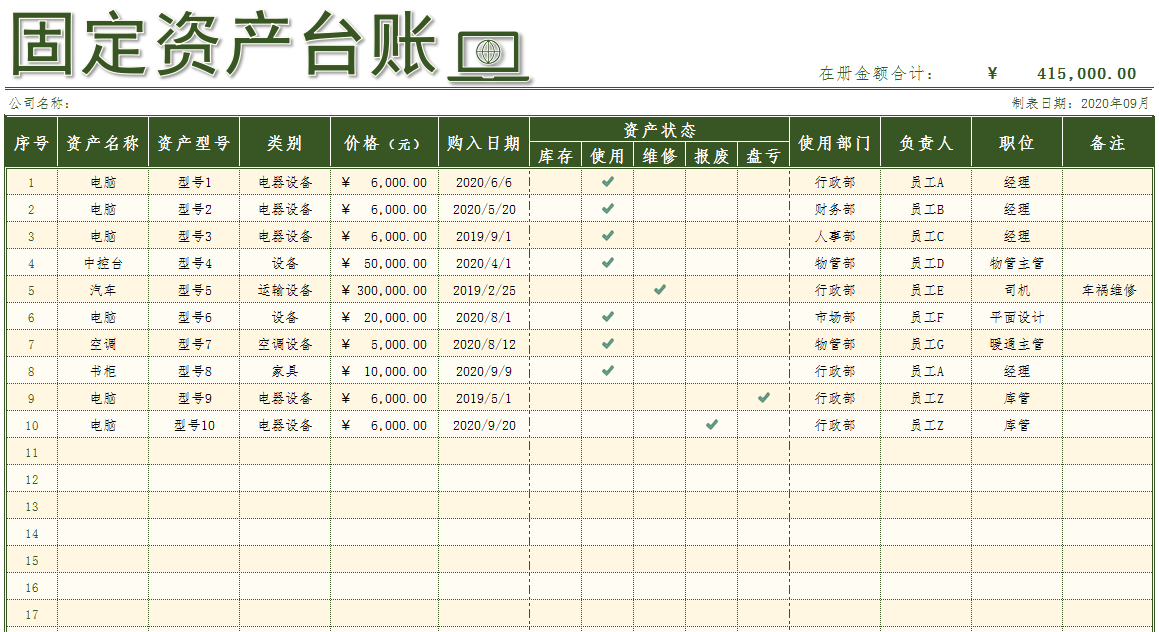The height and width of the screenshot is (632, 1159).
Task: Select the ¥20,000.00 price cell
Action: click(x=384, y=317)
